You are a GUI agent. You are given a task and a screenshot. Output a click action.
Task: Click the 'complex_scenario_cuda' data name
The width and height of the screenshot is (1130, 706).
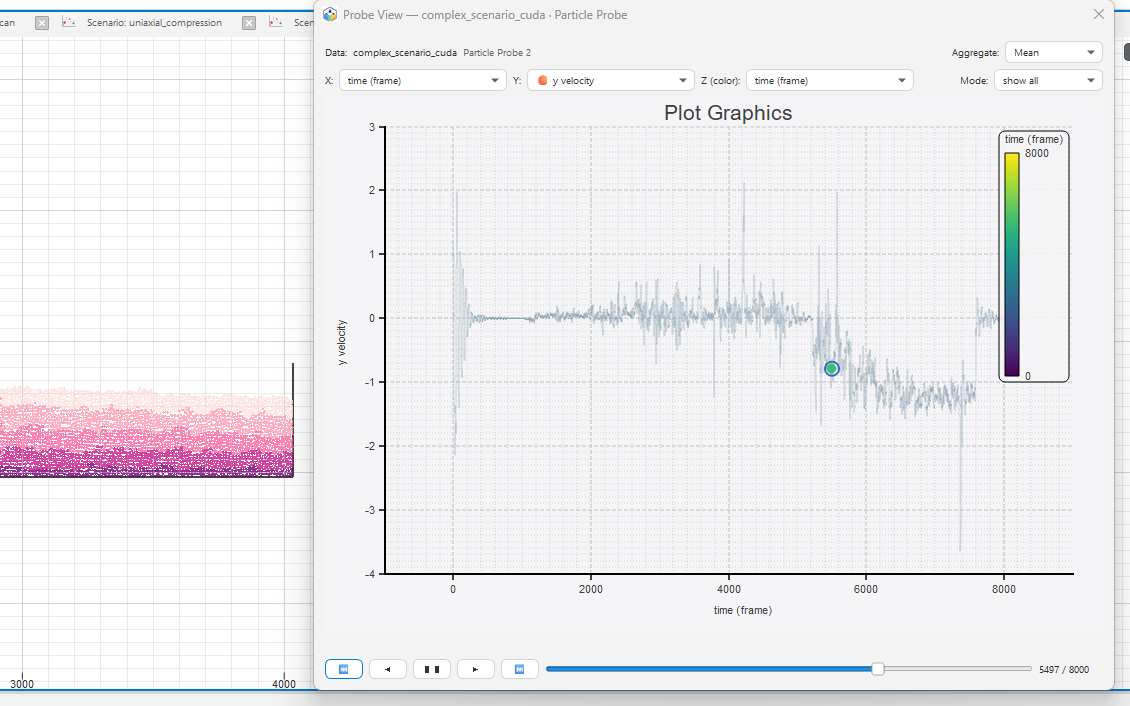point(404,53)
